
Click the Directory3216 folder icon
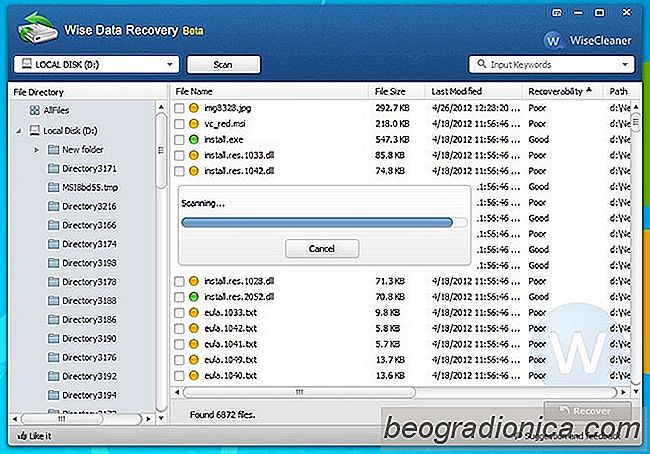click(53, 206)
